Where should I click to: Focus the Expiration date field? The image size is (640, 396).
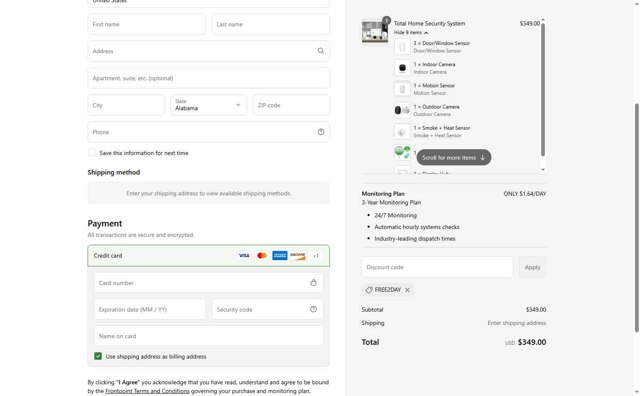pyautogui.click(x=150, y=309)
